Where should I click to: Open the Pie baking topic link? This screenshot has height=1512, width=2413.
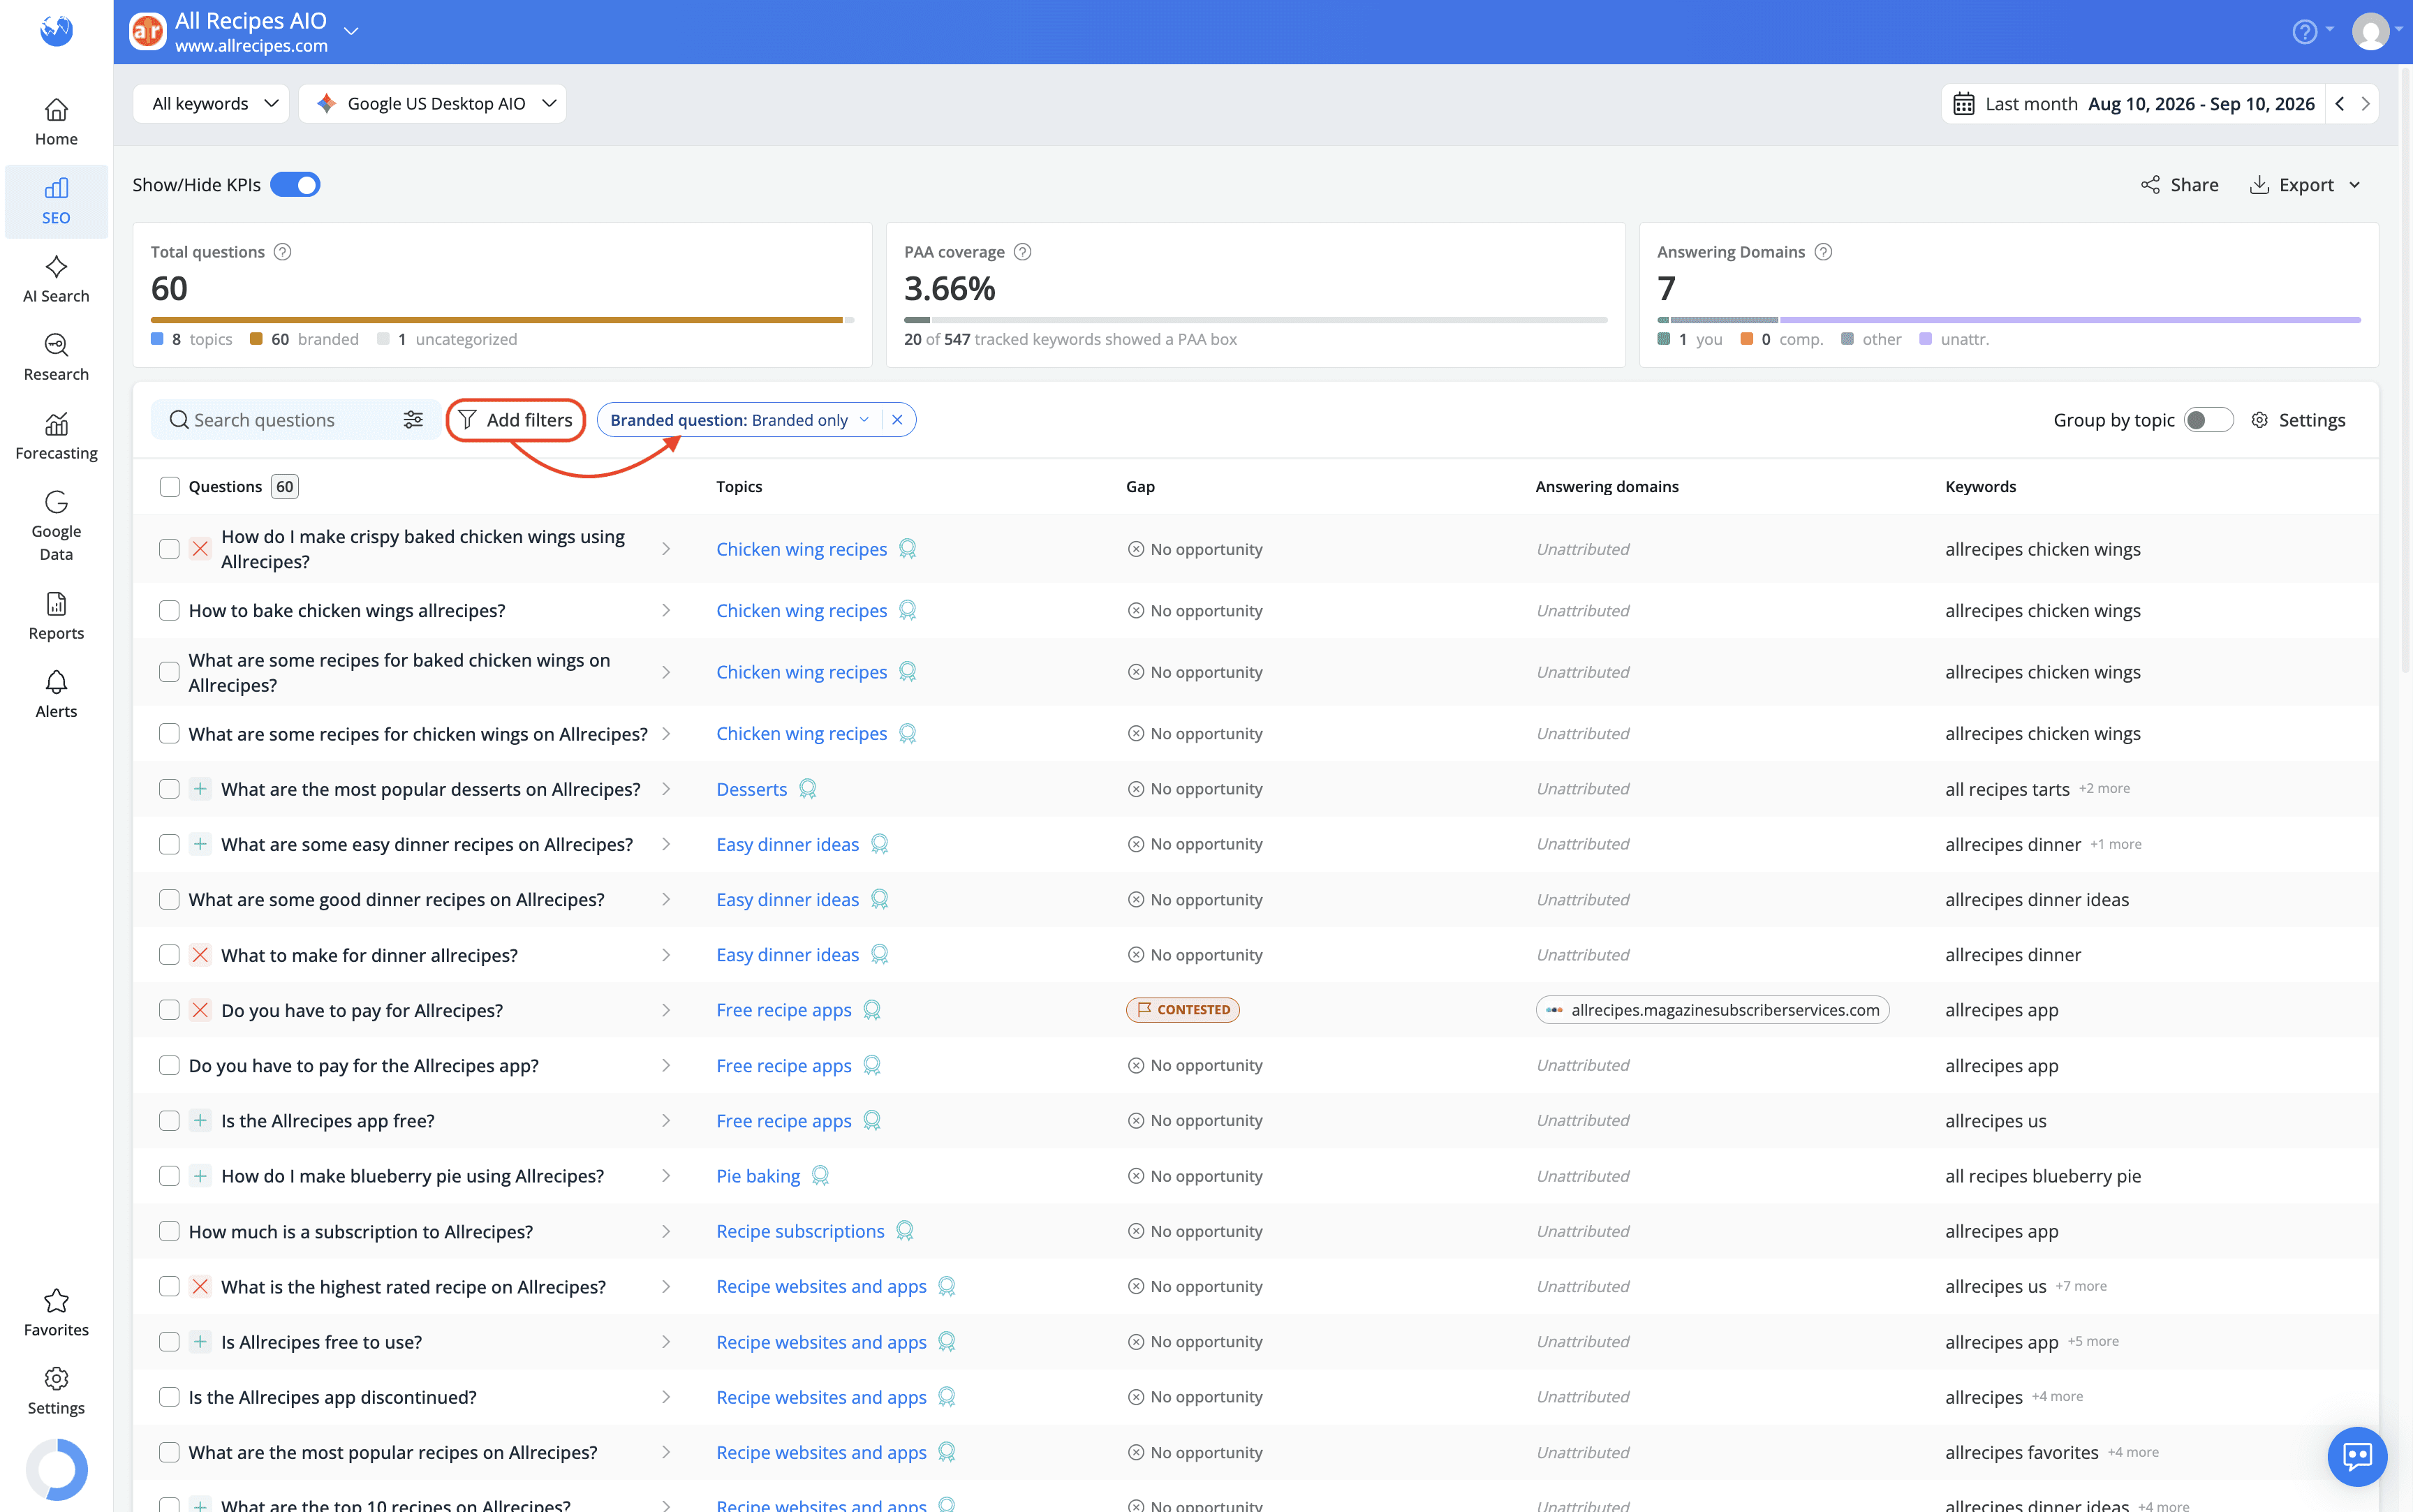tap(758, 1176)
